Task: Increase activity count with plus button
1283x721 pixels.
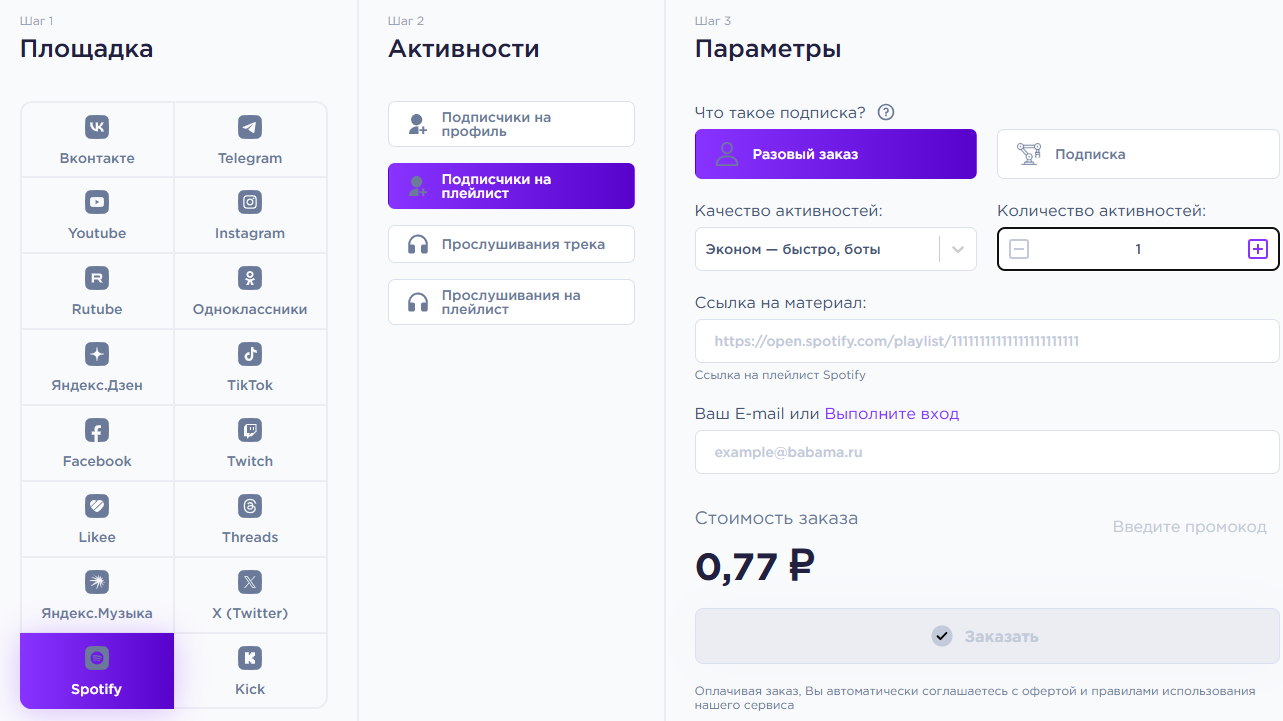Action: (1258, 249)
